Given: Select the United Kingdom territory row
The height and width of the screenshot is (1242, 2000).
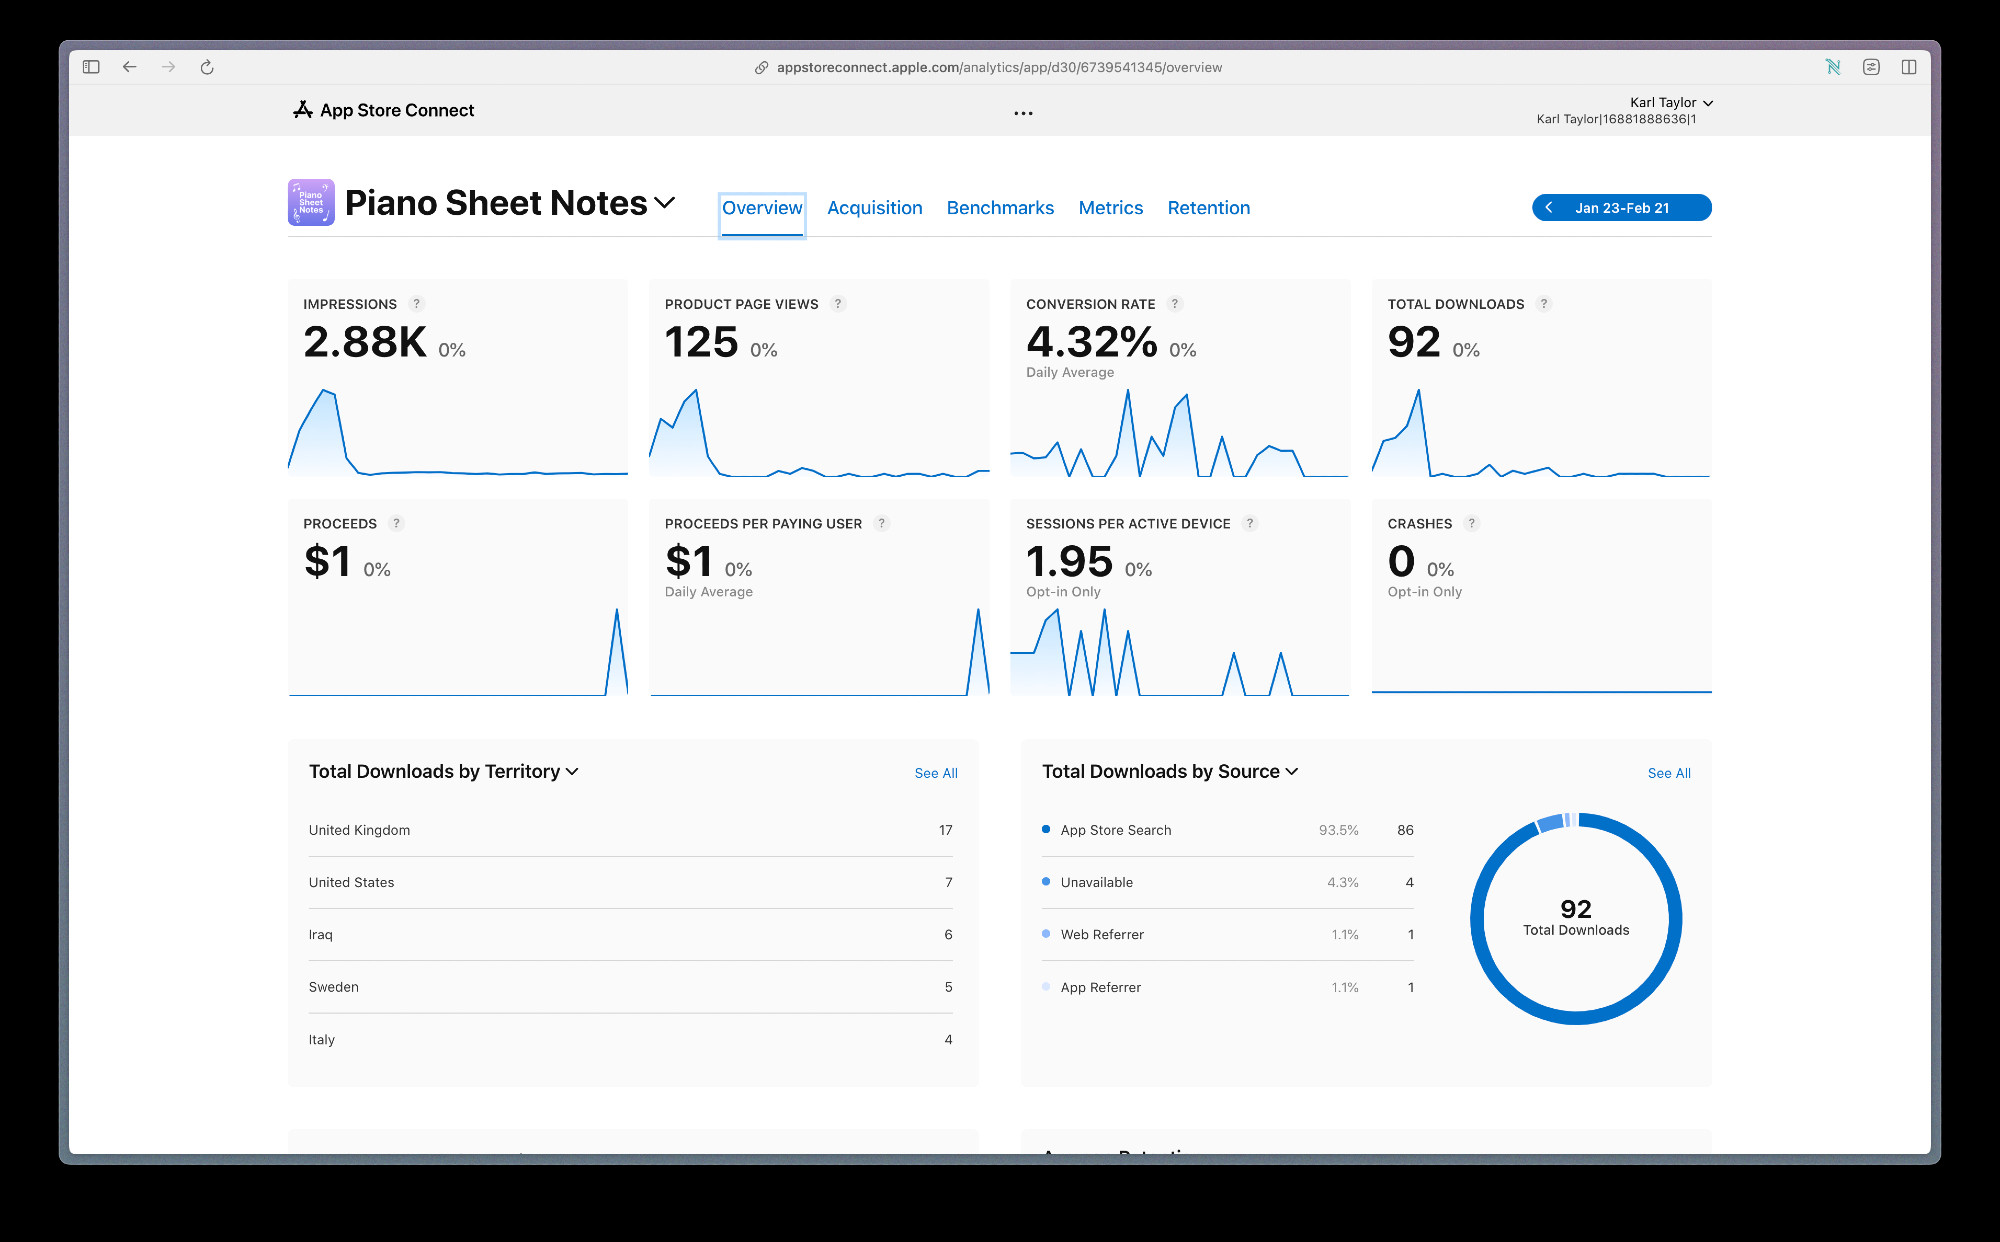Looking at the screenshot, I should 631,830.
